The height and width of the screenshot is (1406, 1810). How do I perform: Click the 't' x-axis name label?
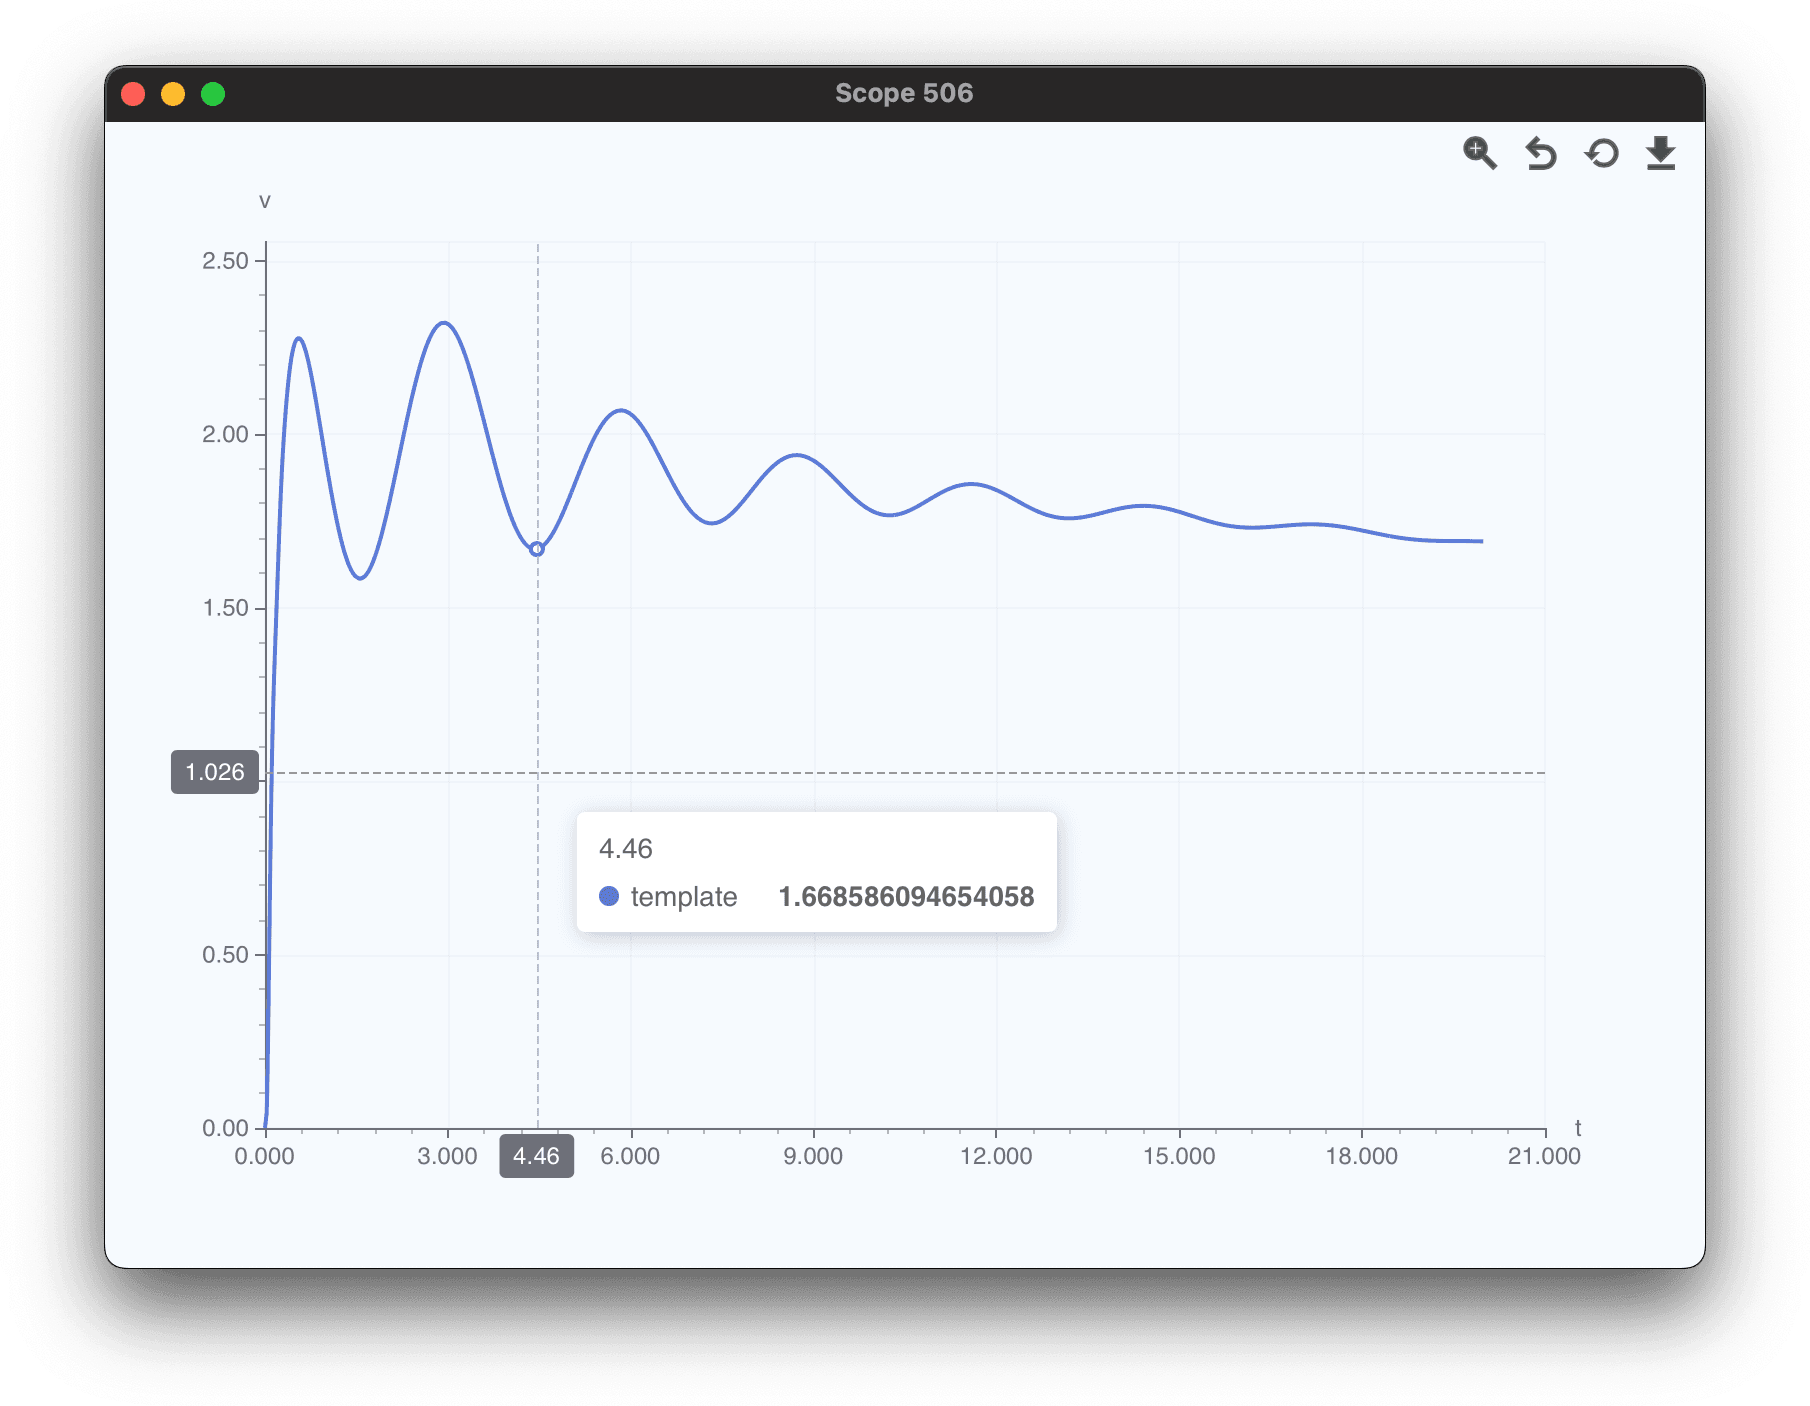click(1578, 1128)
